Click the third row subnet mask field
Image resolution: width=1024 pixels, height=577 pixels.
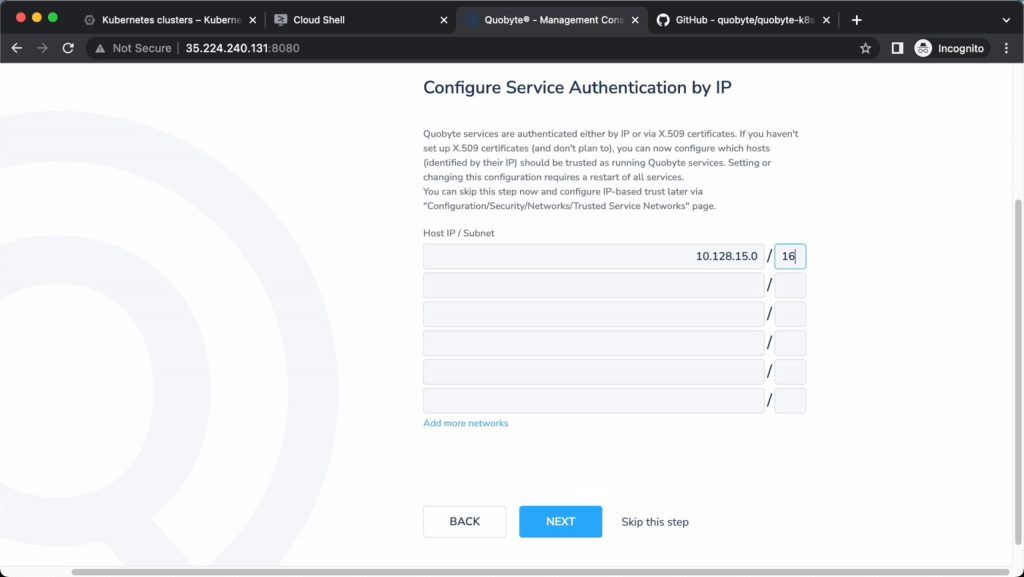pos(790,314)
